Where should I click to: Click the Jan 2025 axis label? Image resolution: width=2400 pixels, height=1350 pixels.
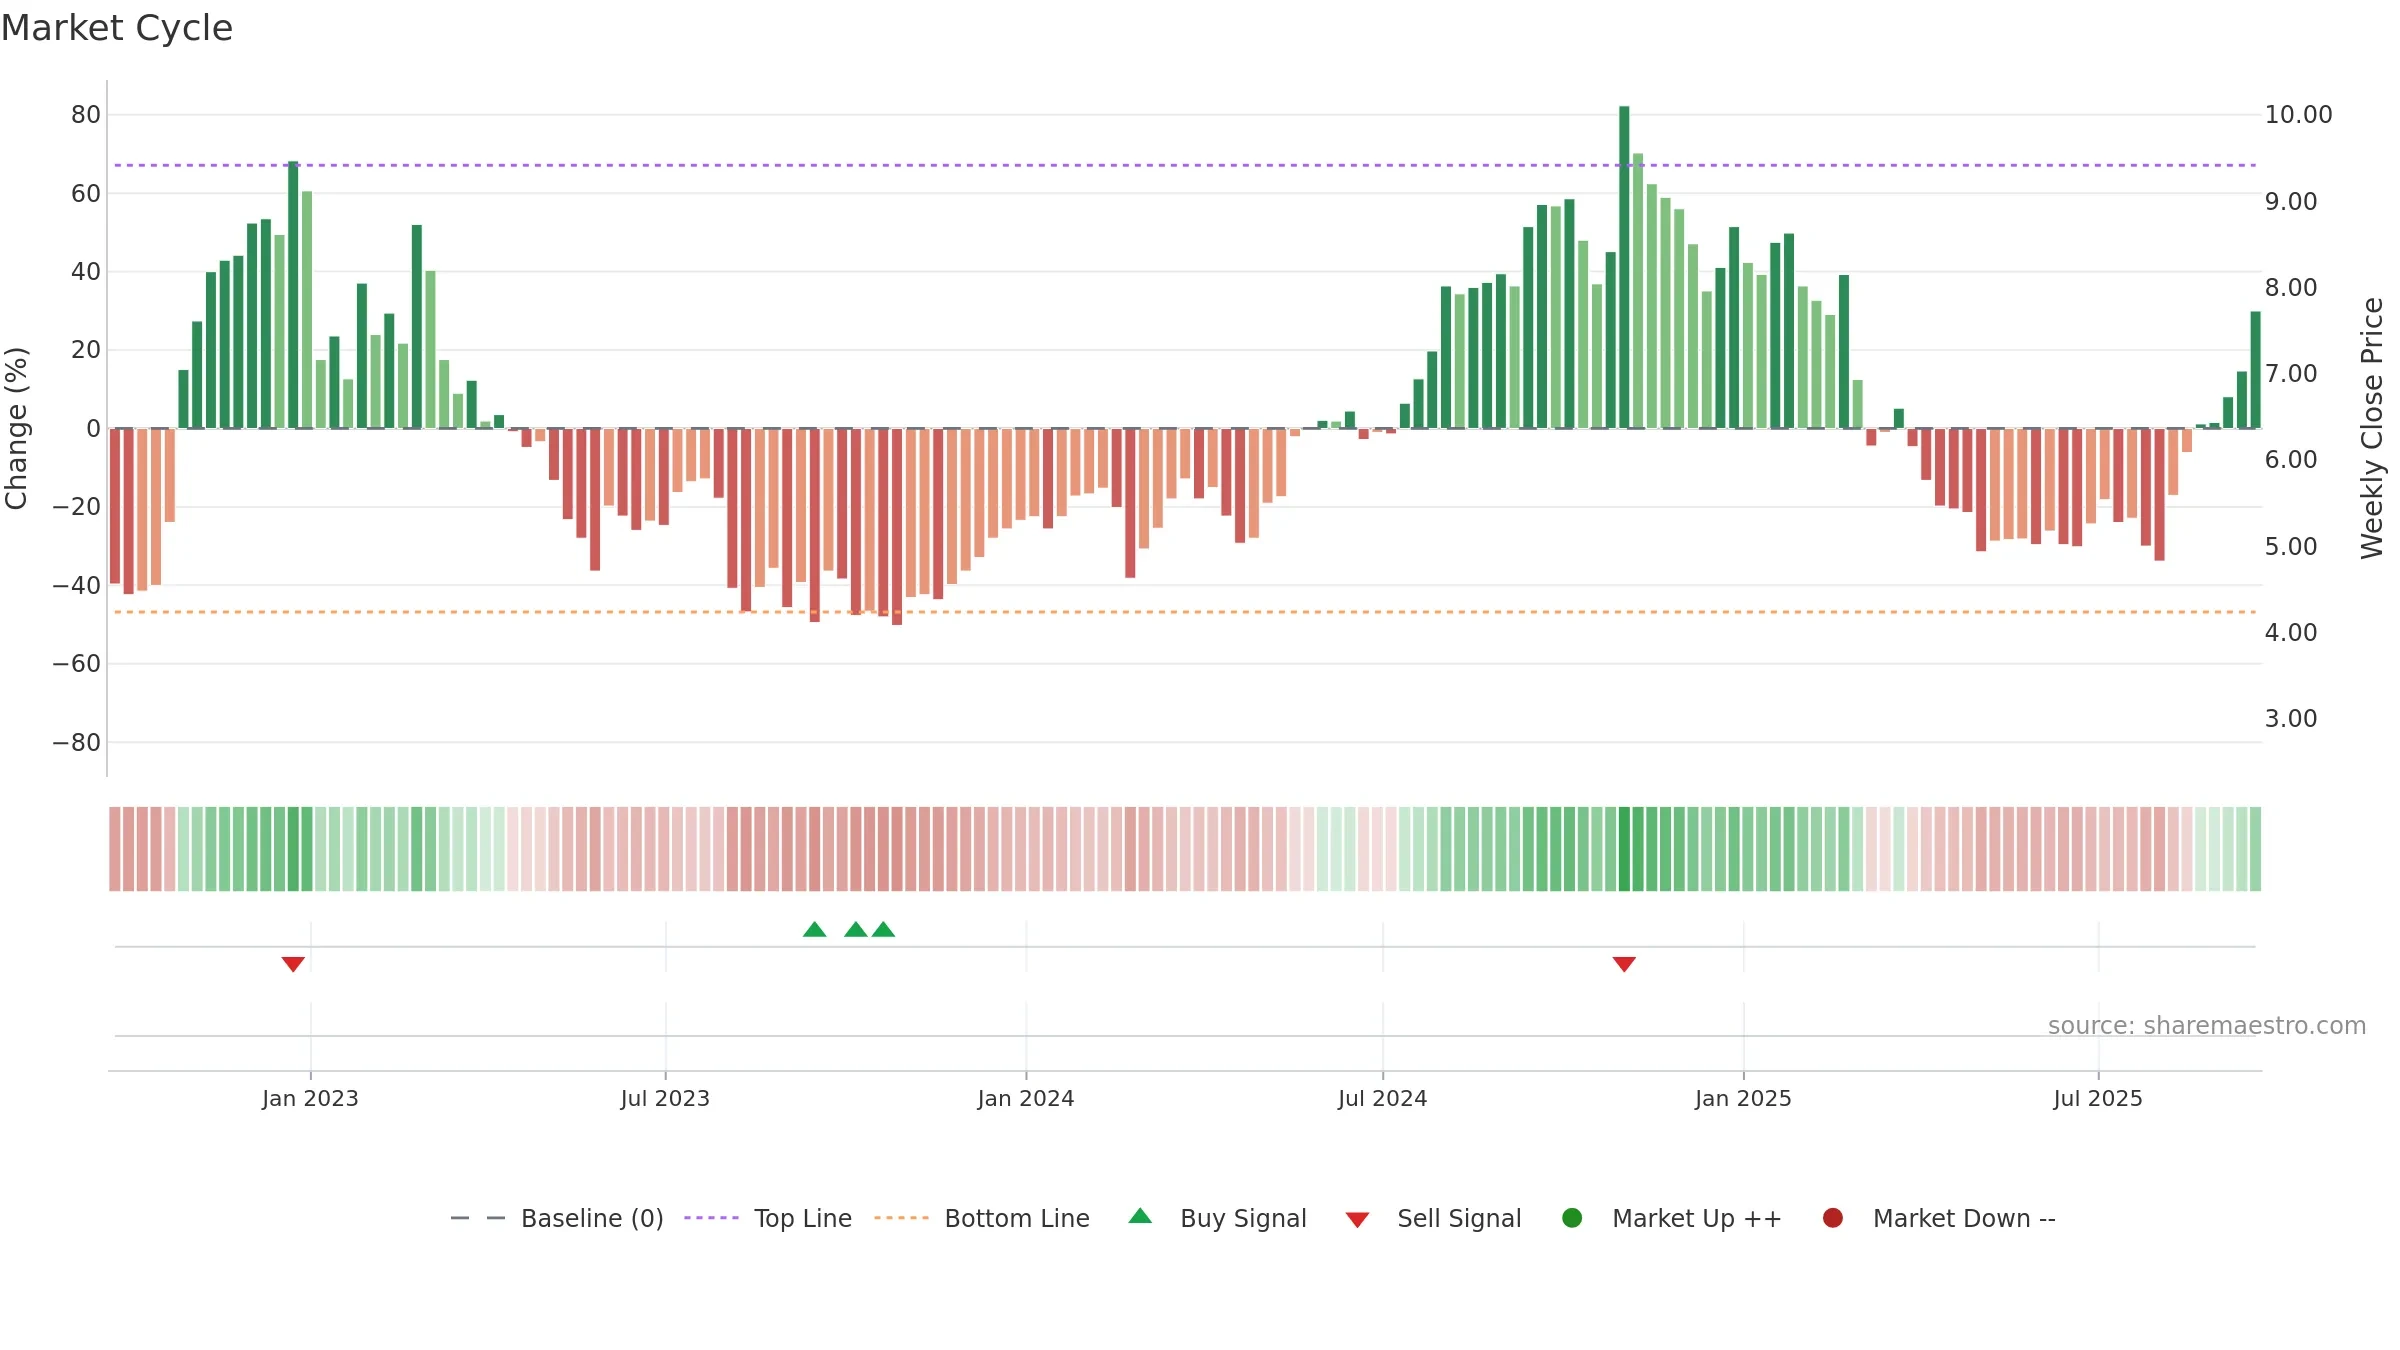tap(1743, 1098)
